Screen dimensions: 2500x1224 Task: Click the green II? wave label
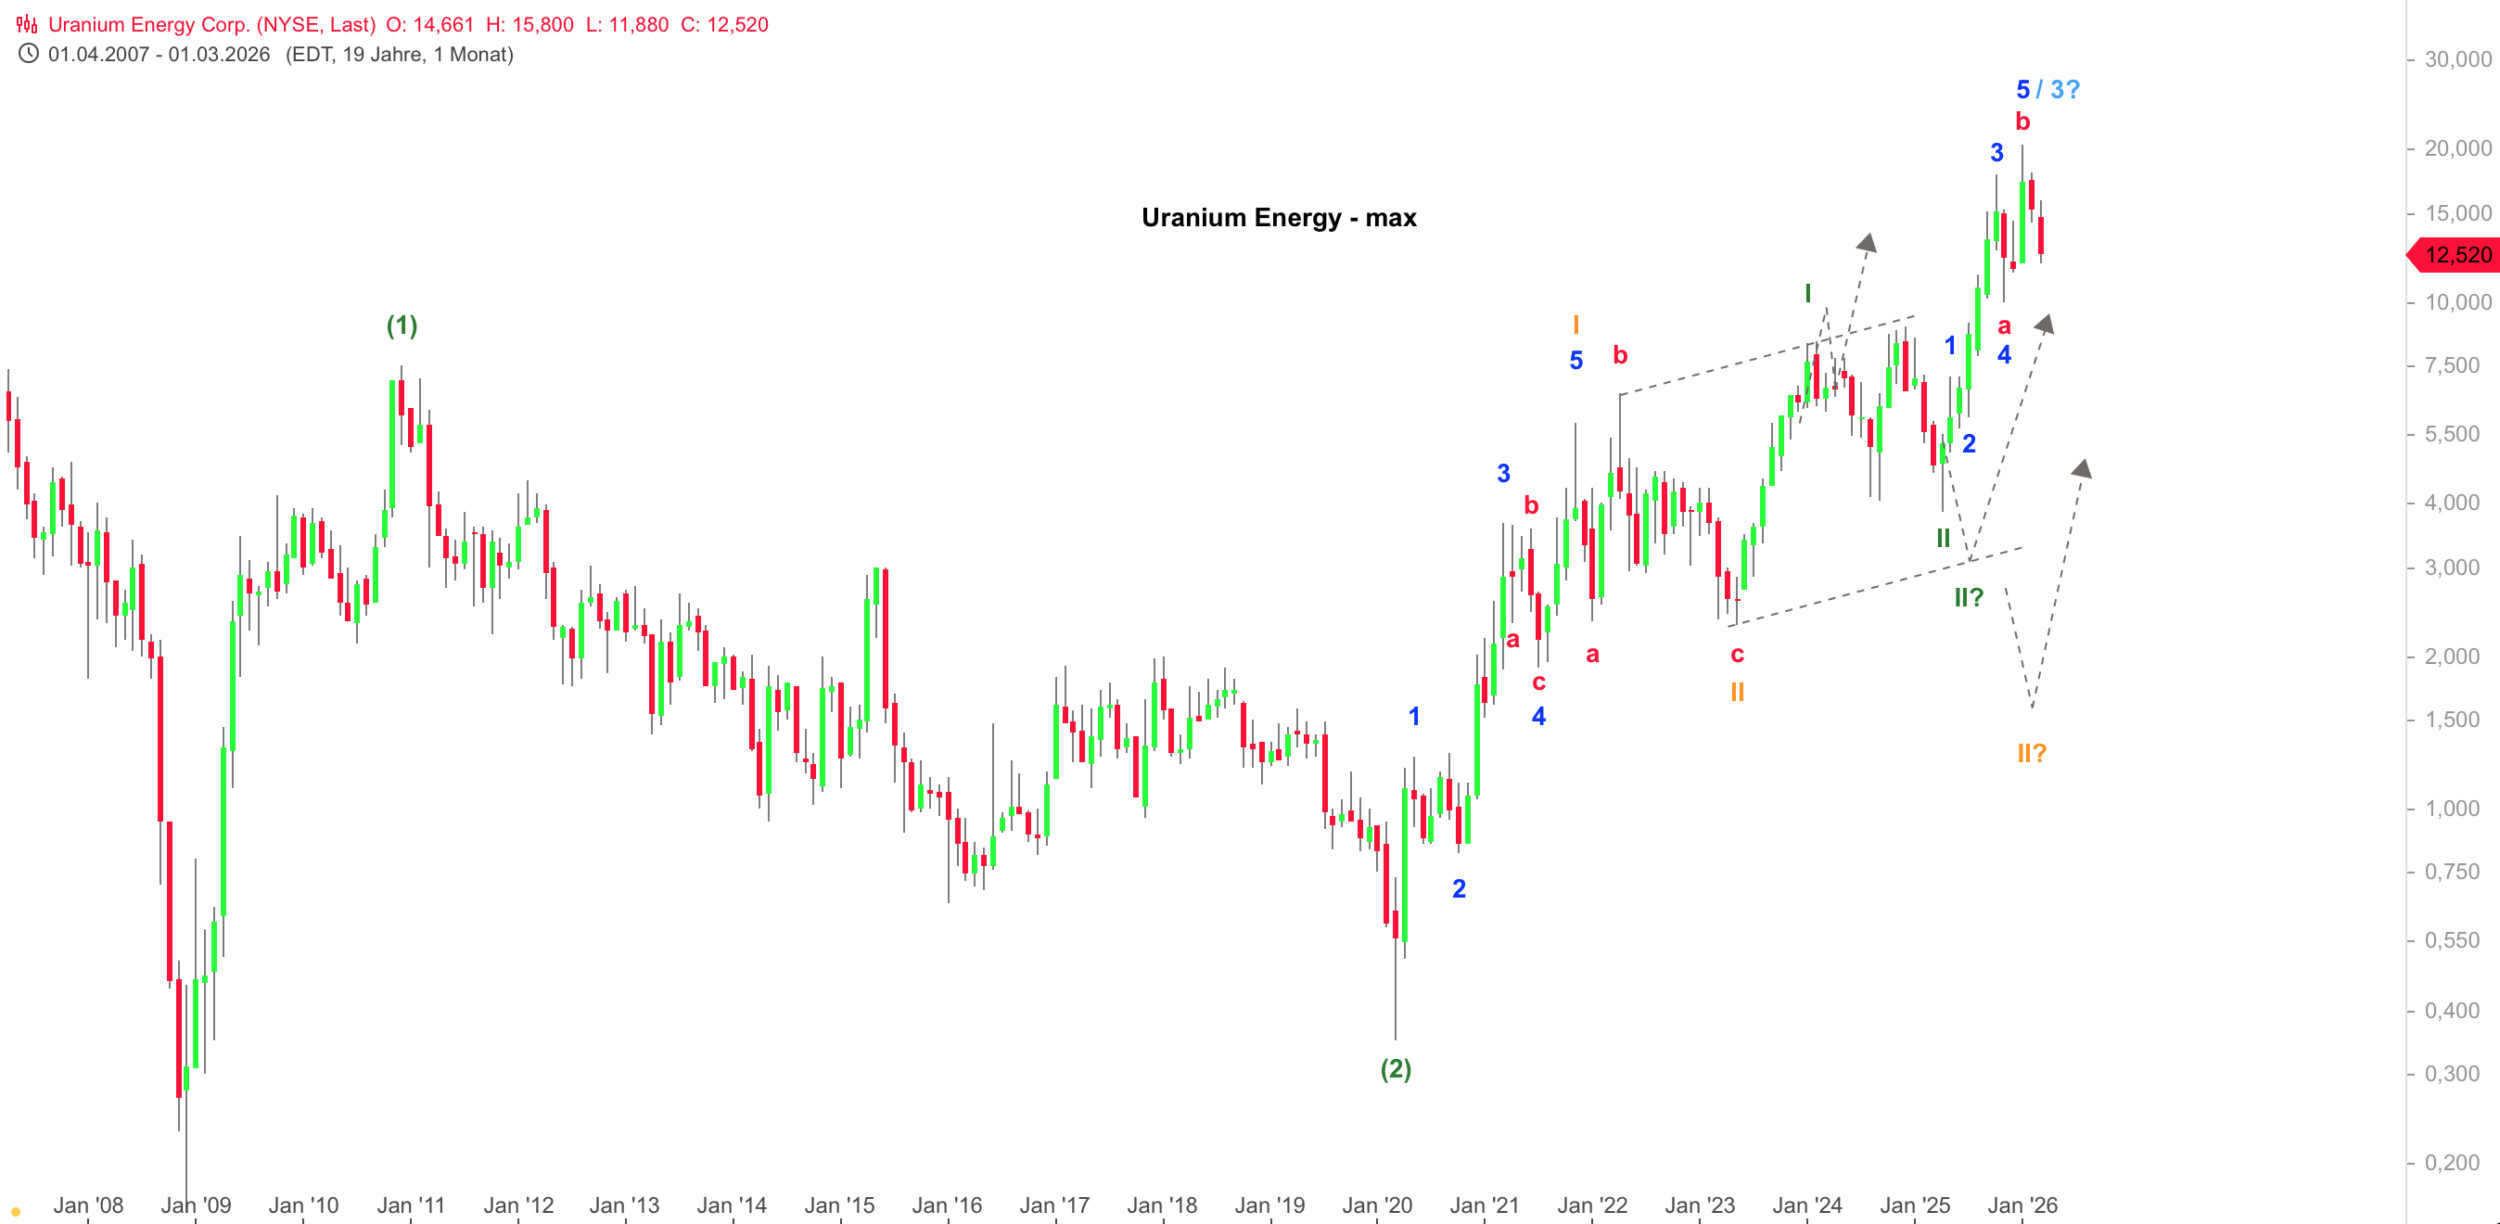point(1968,598)
